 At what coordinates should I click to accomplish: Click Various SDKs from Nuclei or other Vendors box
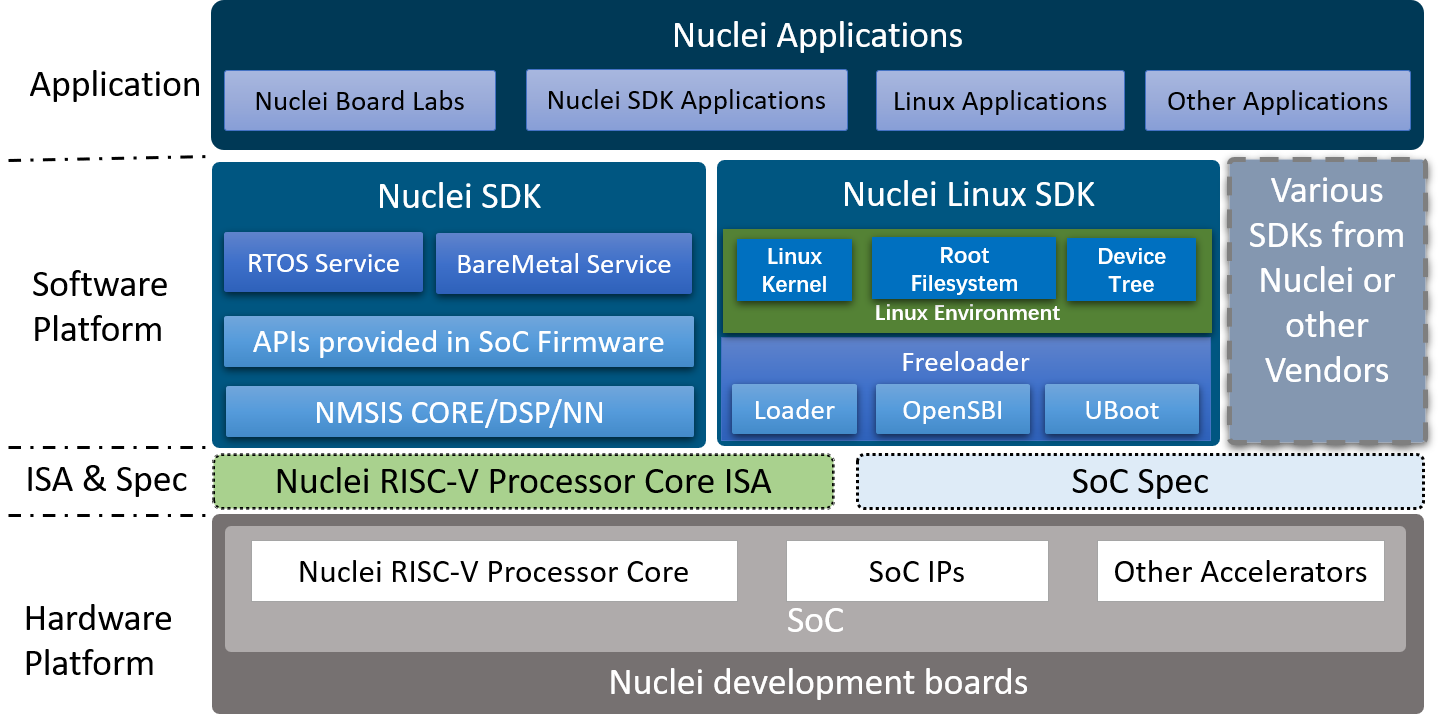[1327, 300]
